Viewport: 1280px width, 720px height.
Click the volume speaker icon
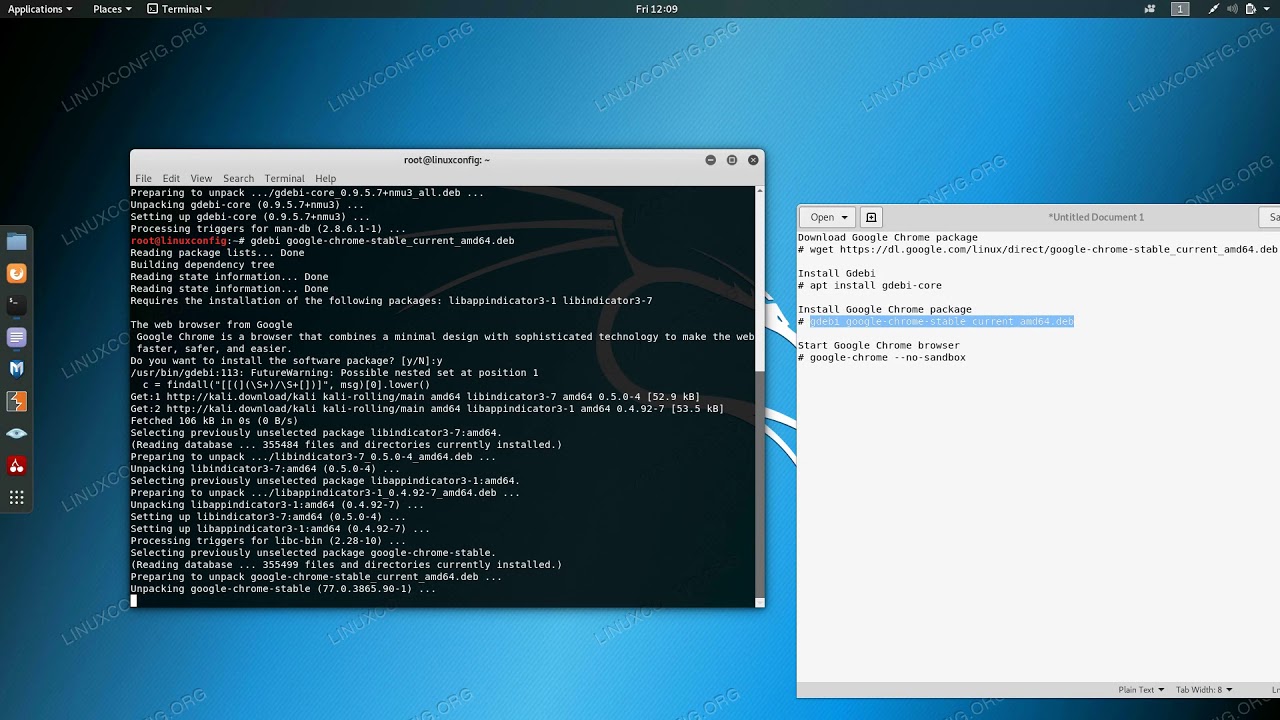tap(1230, 9)
